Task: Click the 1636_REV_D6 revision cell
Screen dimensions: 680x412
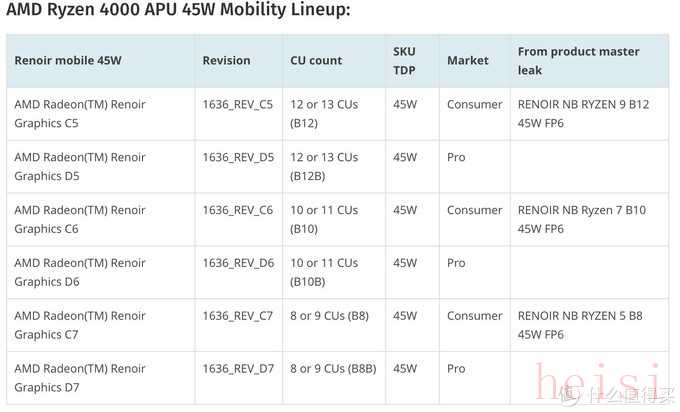Action: tap(238, 263)
